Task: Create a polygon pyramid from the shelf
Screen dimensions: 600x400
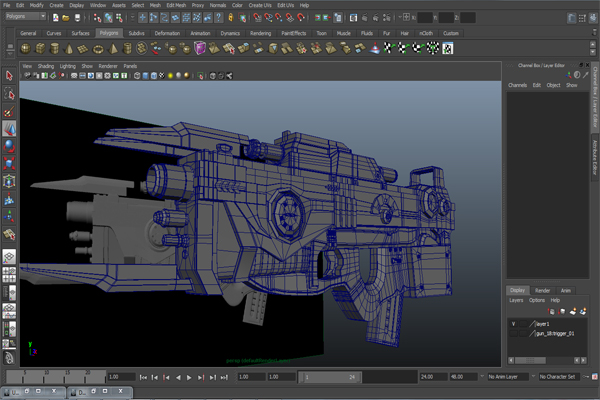Action: [113, 49]
